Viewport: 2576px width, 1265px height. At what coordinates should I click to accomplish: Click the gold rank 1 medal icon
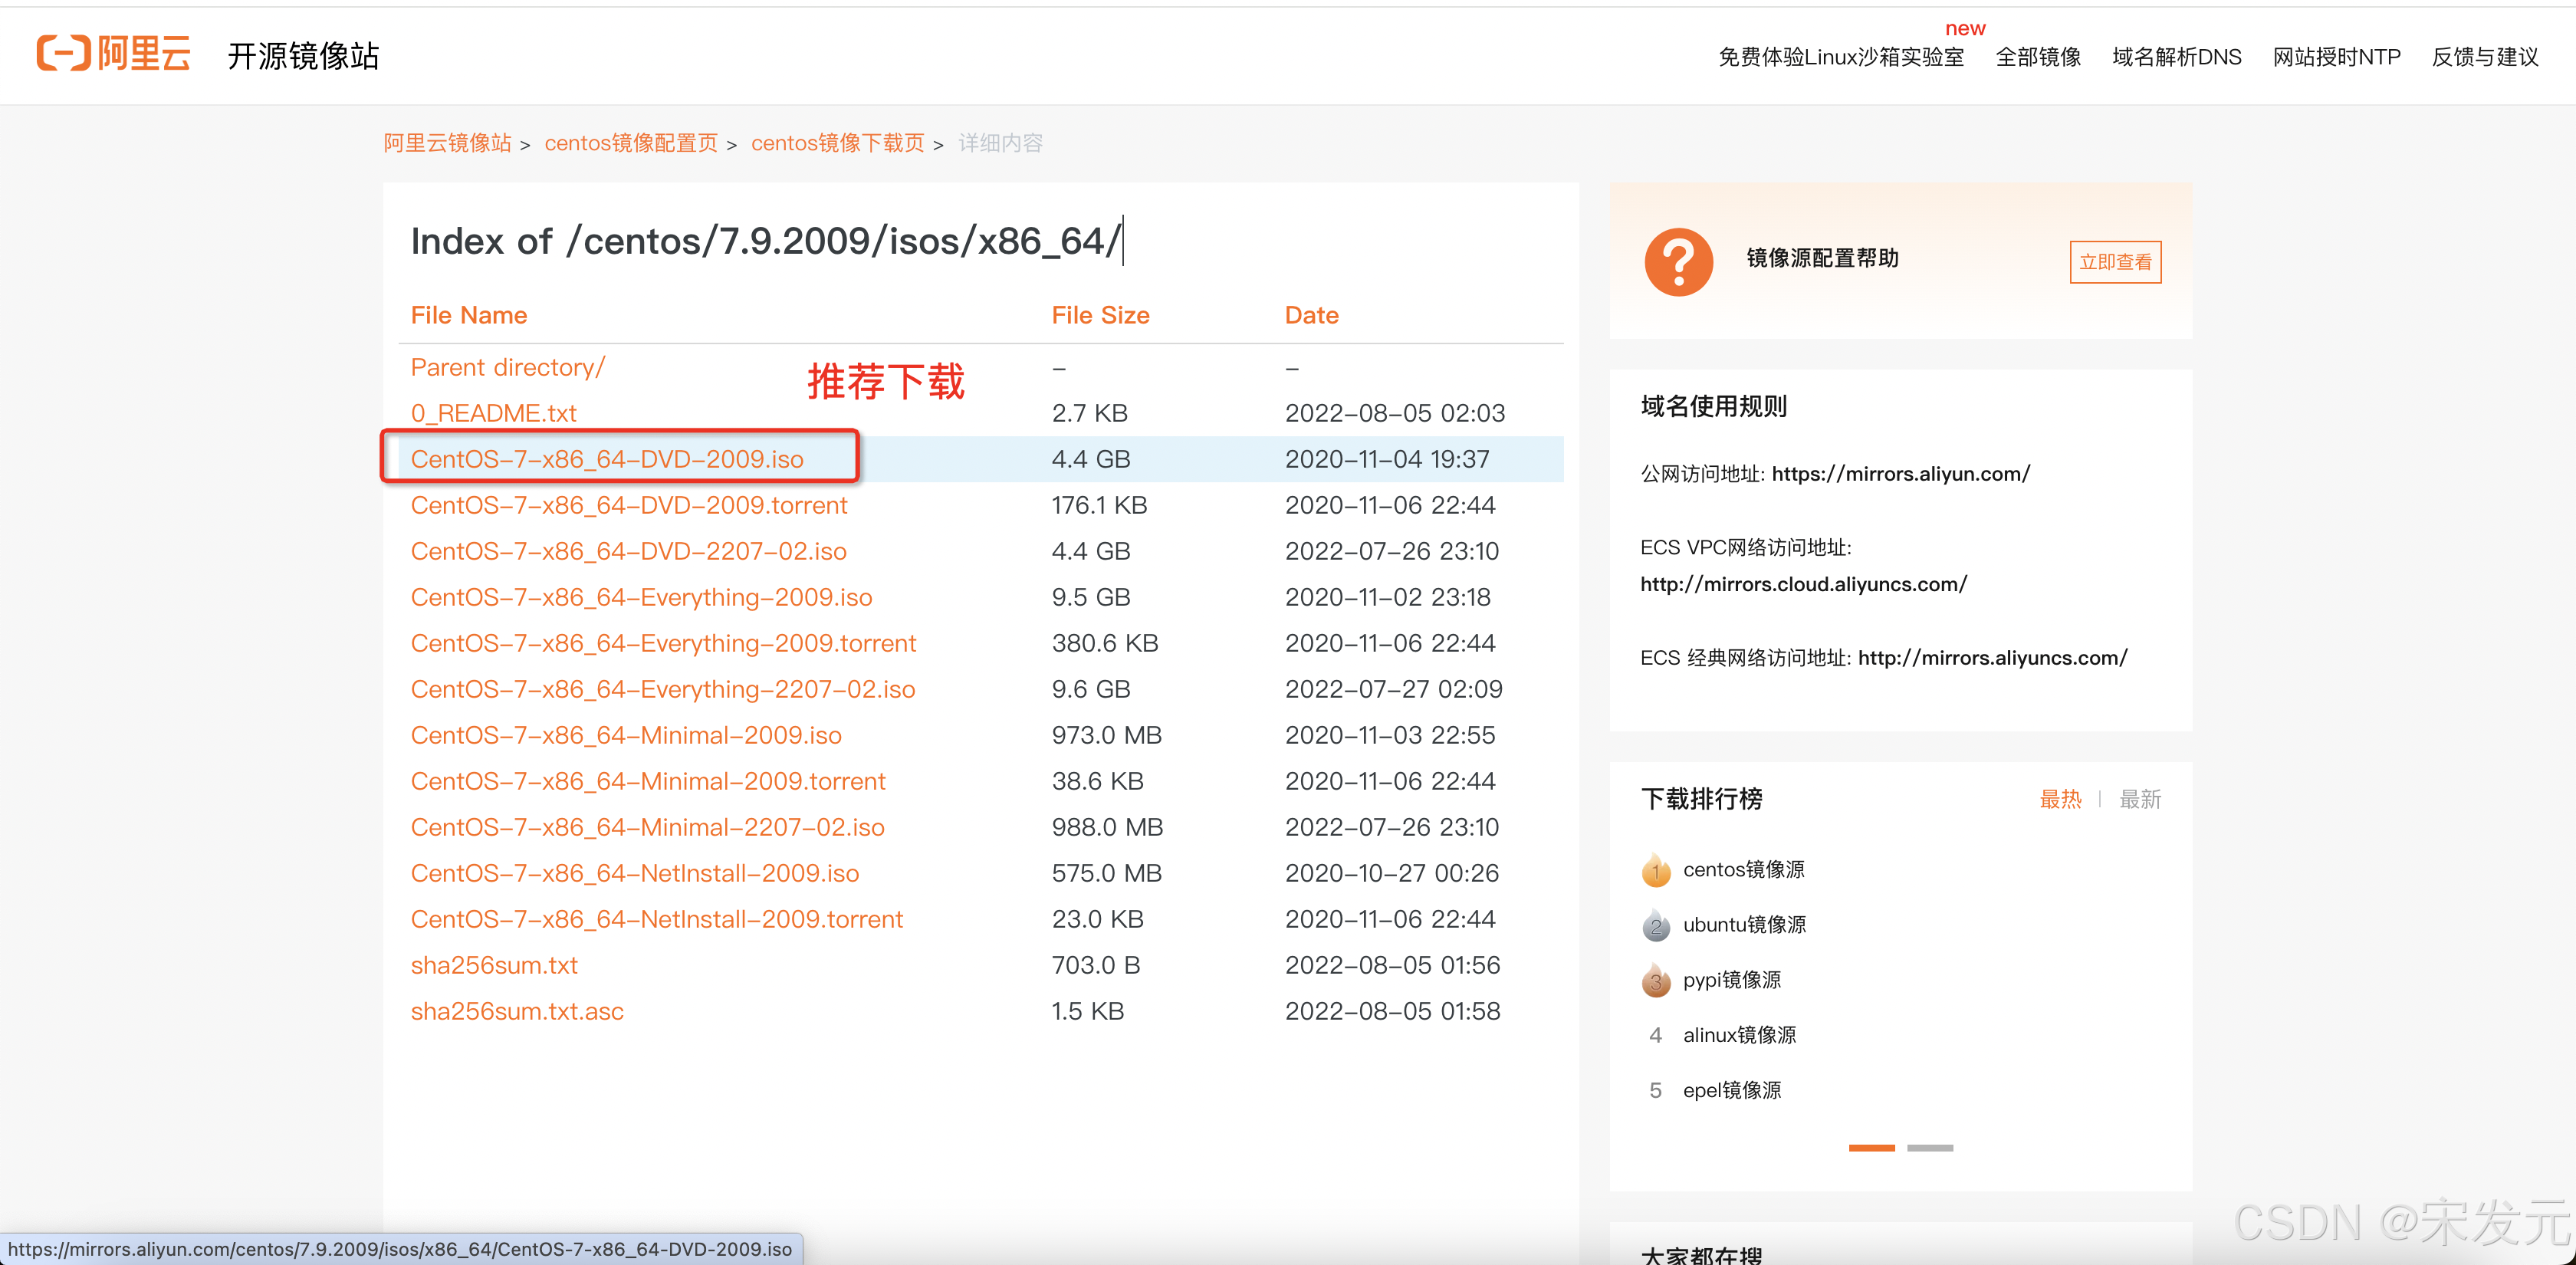point(1656,870)
